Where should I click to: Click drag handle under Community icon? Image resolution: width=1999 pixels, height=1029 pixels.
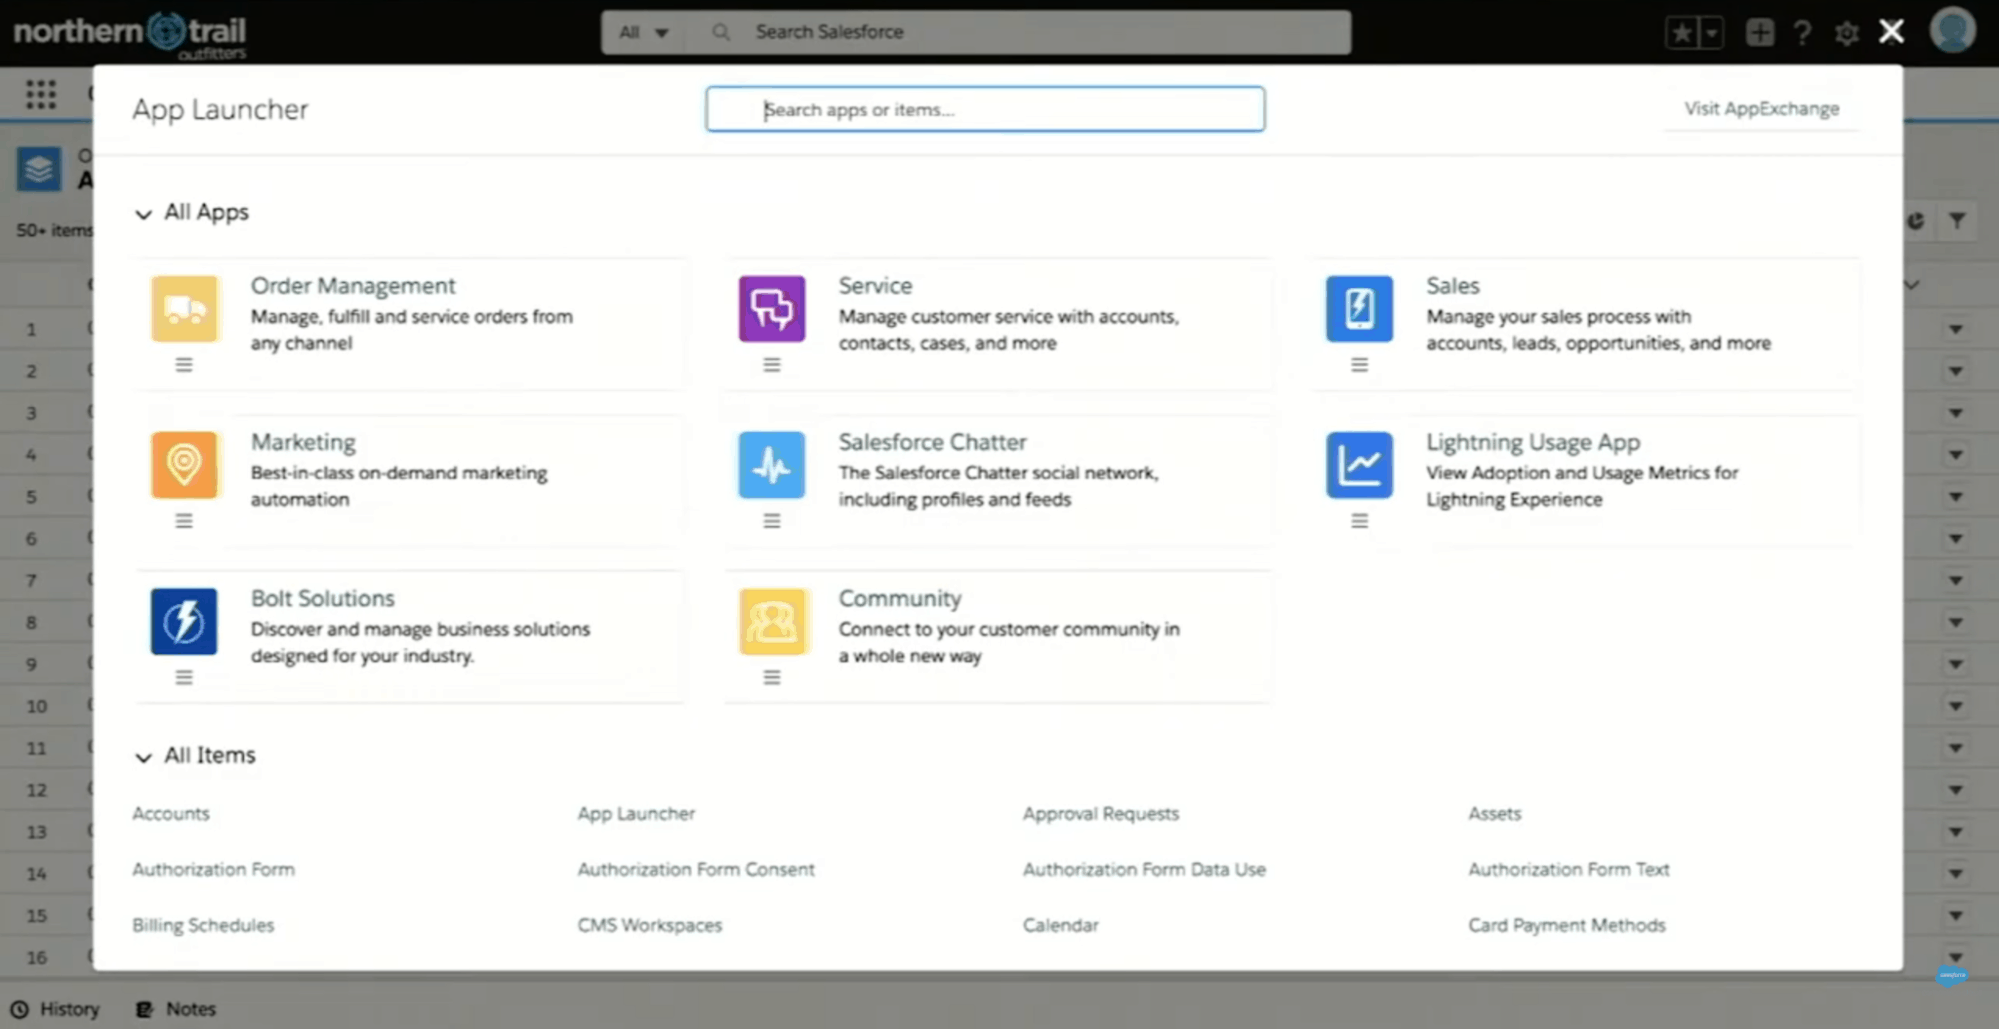(x=771, y=677)
